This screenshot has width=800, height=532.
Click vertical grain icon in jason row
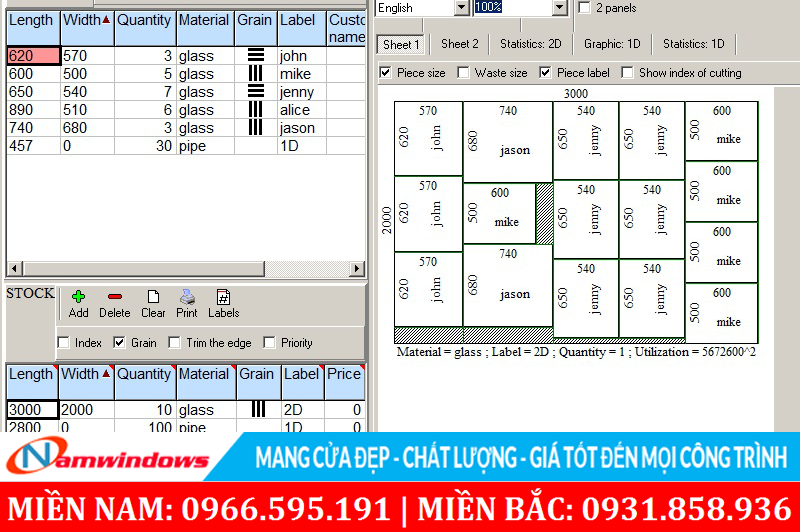click(256, 128)
